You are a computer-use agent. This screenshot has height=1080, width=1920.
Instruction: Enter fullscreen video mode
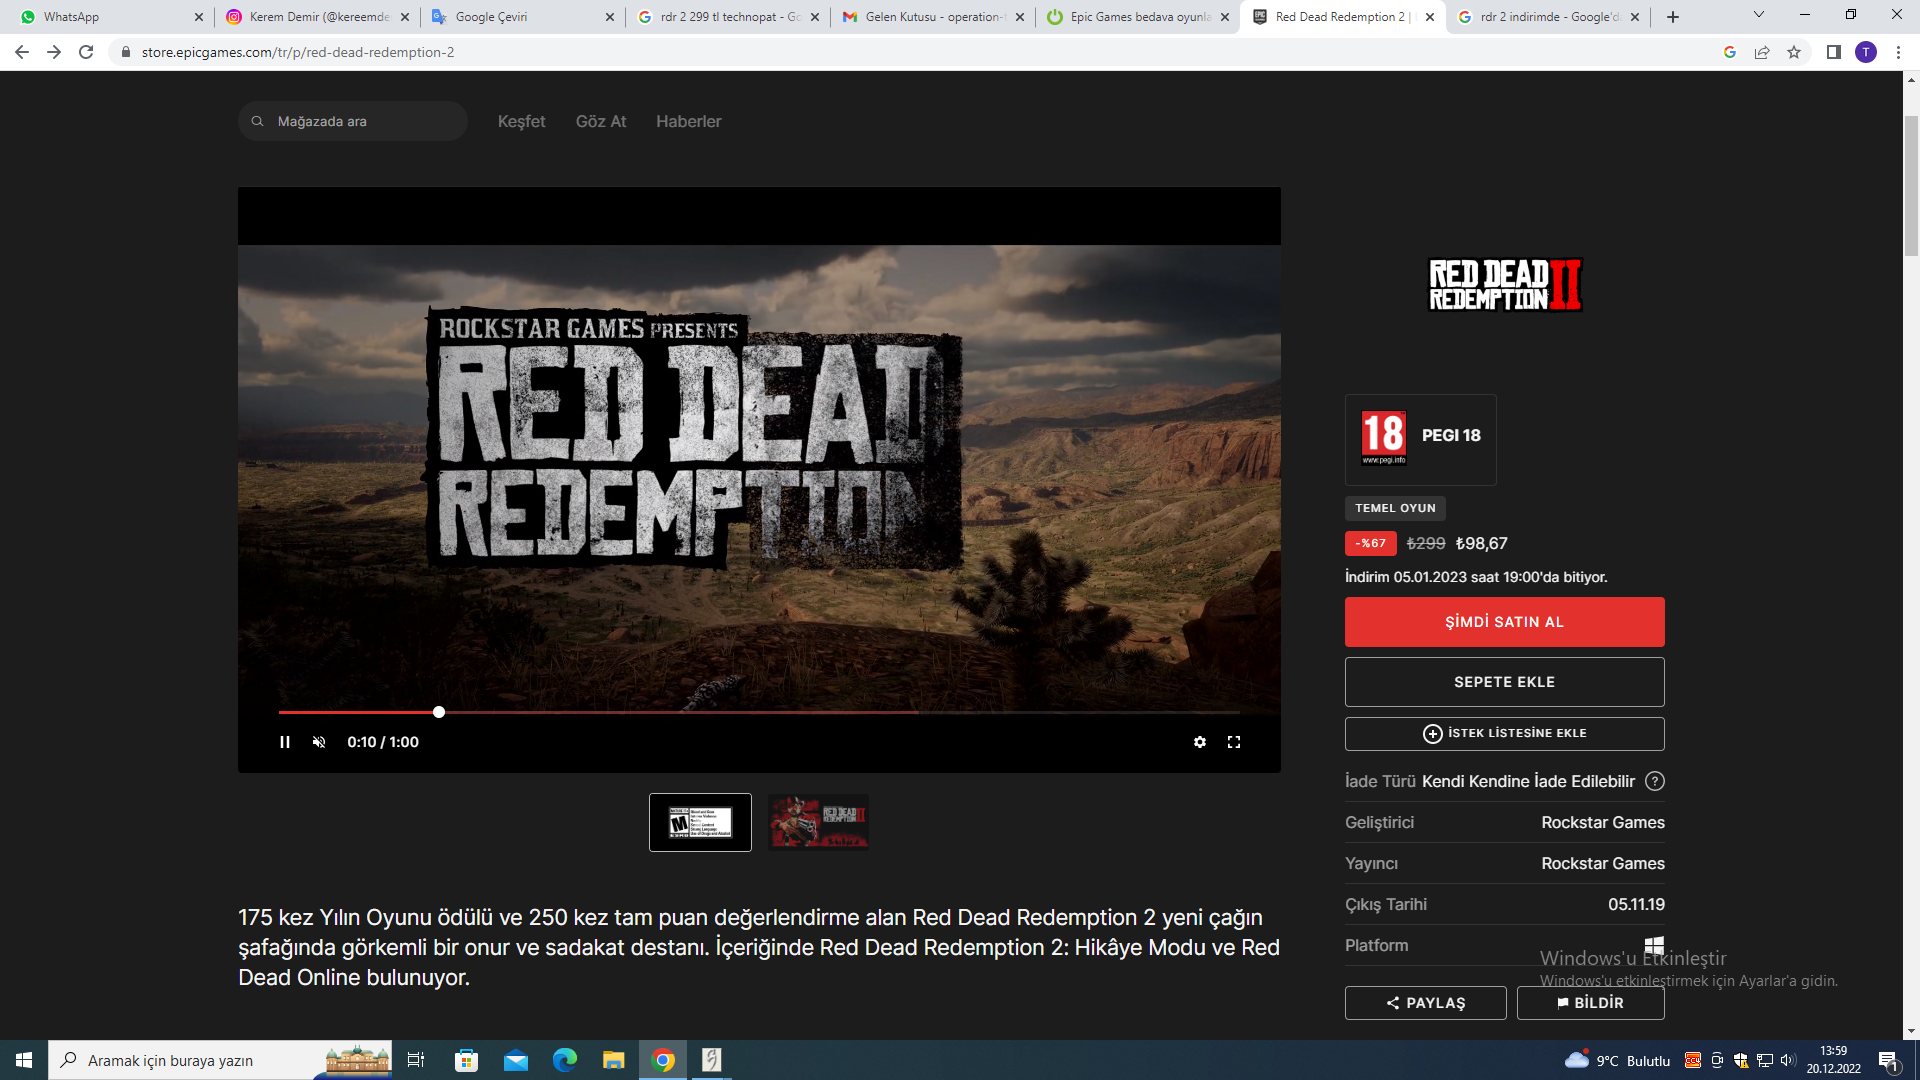1234,742
